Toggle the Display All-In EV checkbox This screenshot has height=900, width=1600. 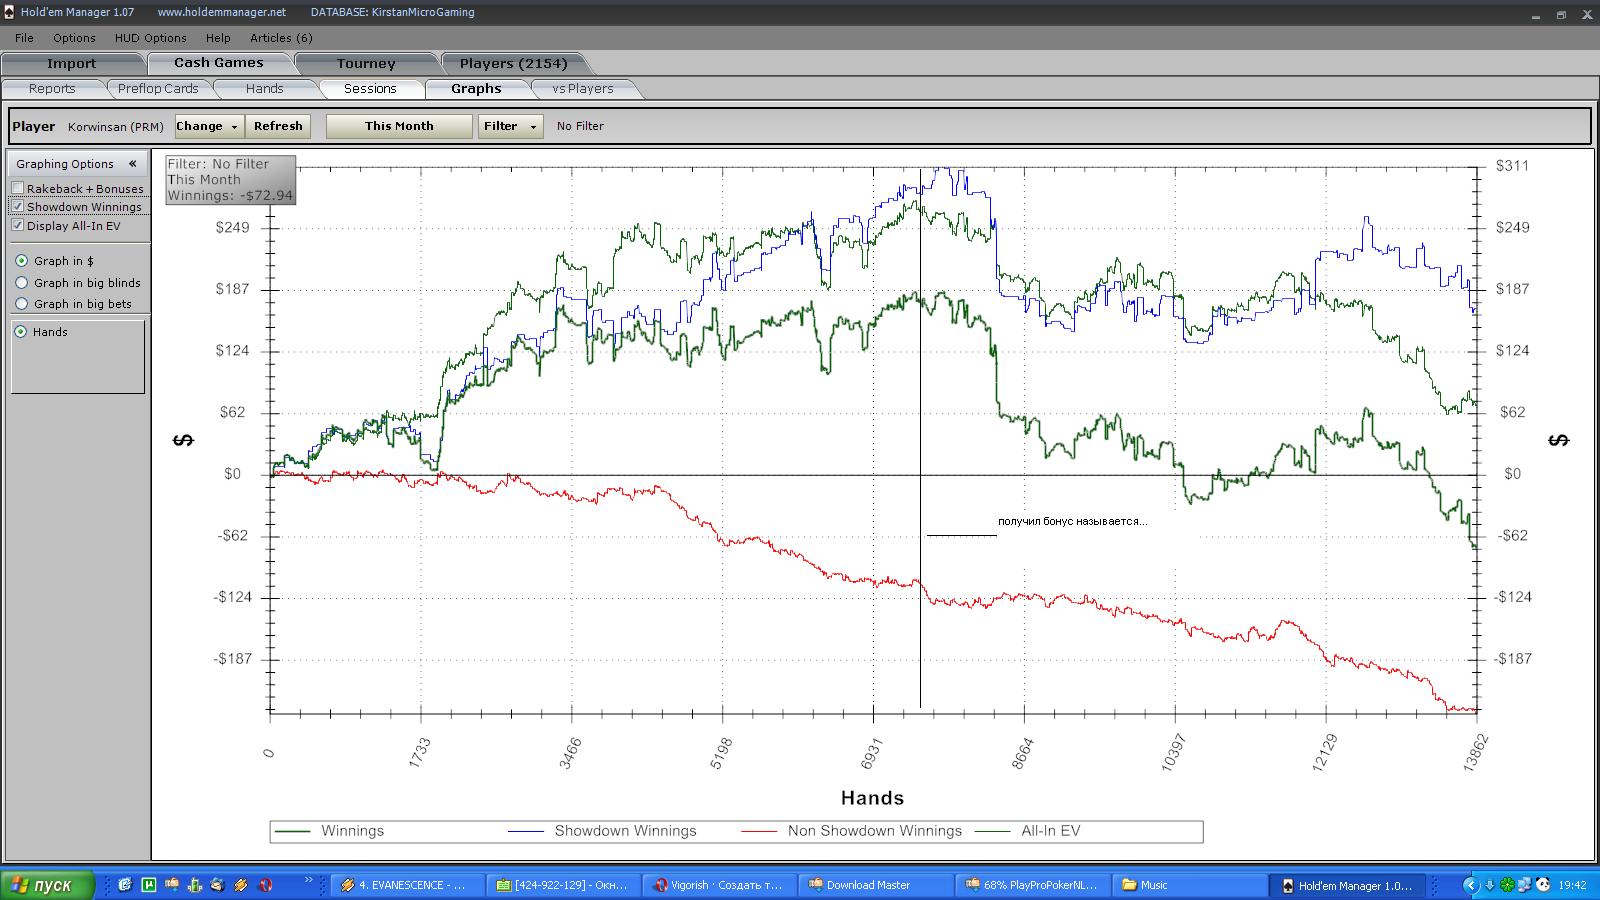coord(18,226)
